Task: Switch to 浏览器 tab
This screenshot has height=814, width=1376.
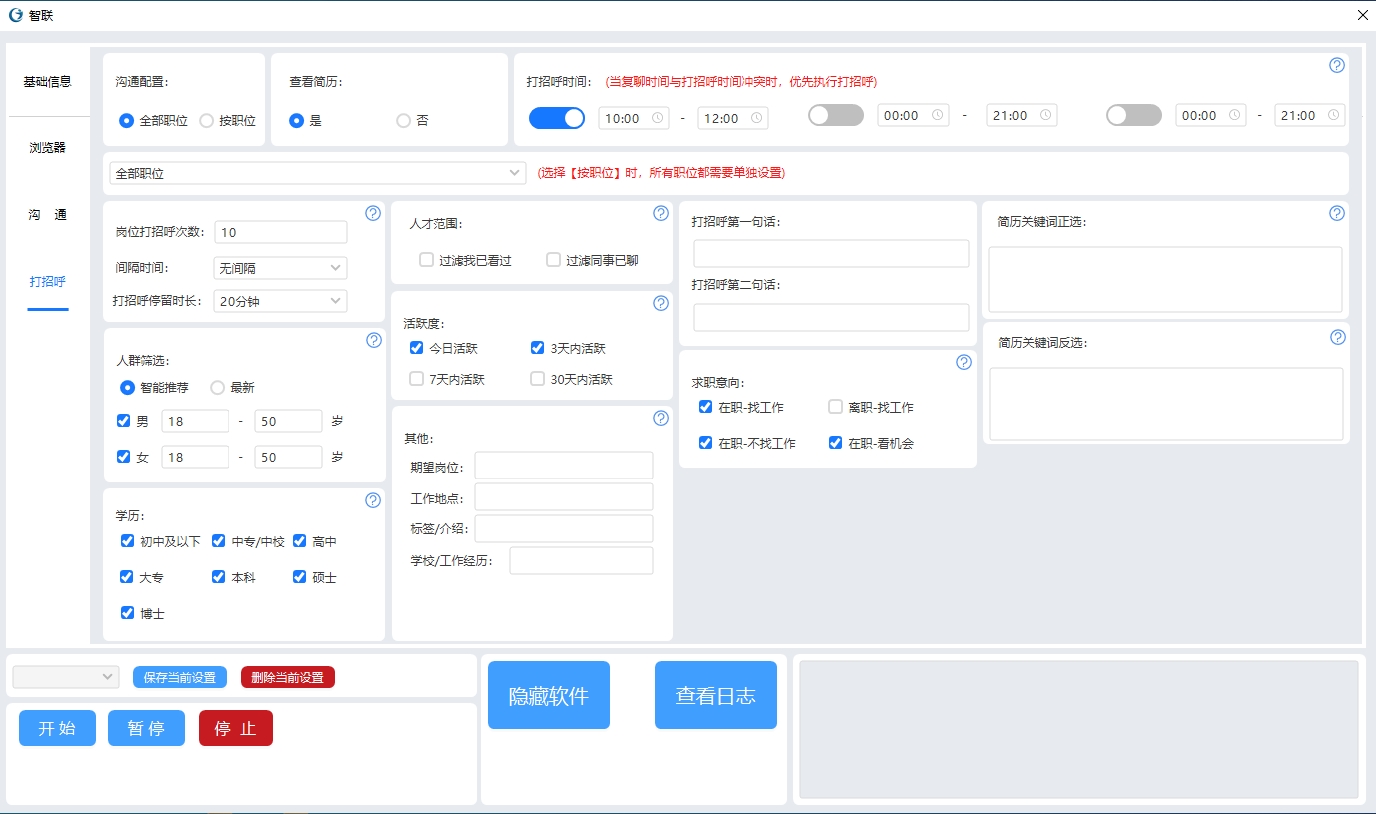Action: coord(48,148)
